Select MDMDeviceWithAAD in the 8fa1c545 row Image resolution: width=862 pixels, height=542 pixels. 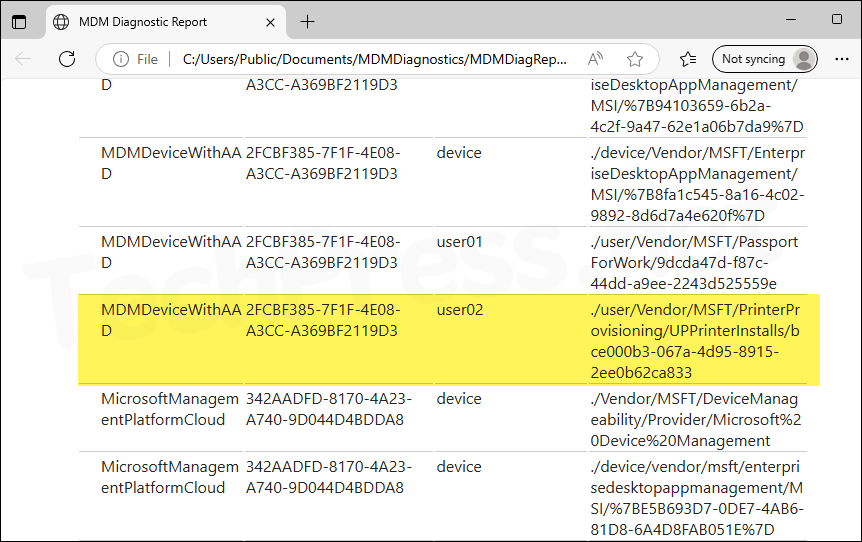coord(171,163)
